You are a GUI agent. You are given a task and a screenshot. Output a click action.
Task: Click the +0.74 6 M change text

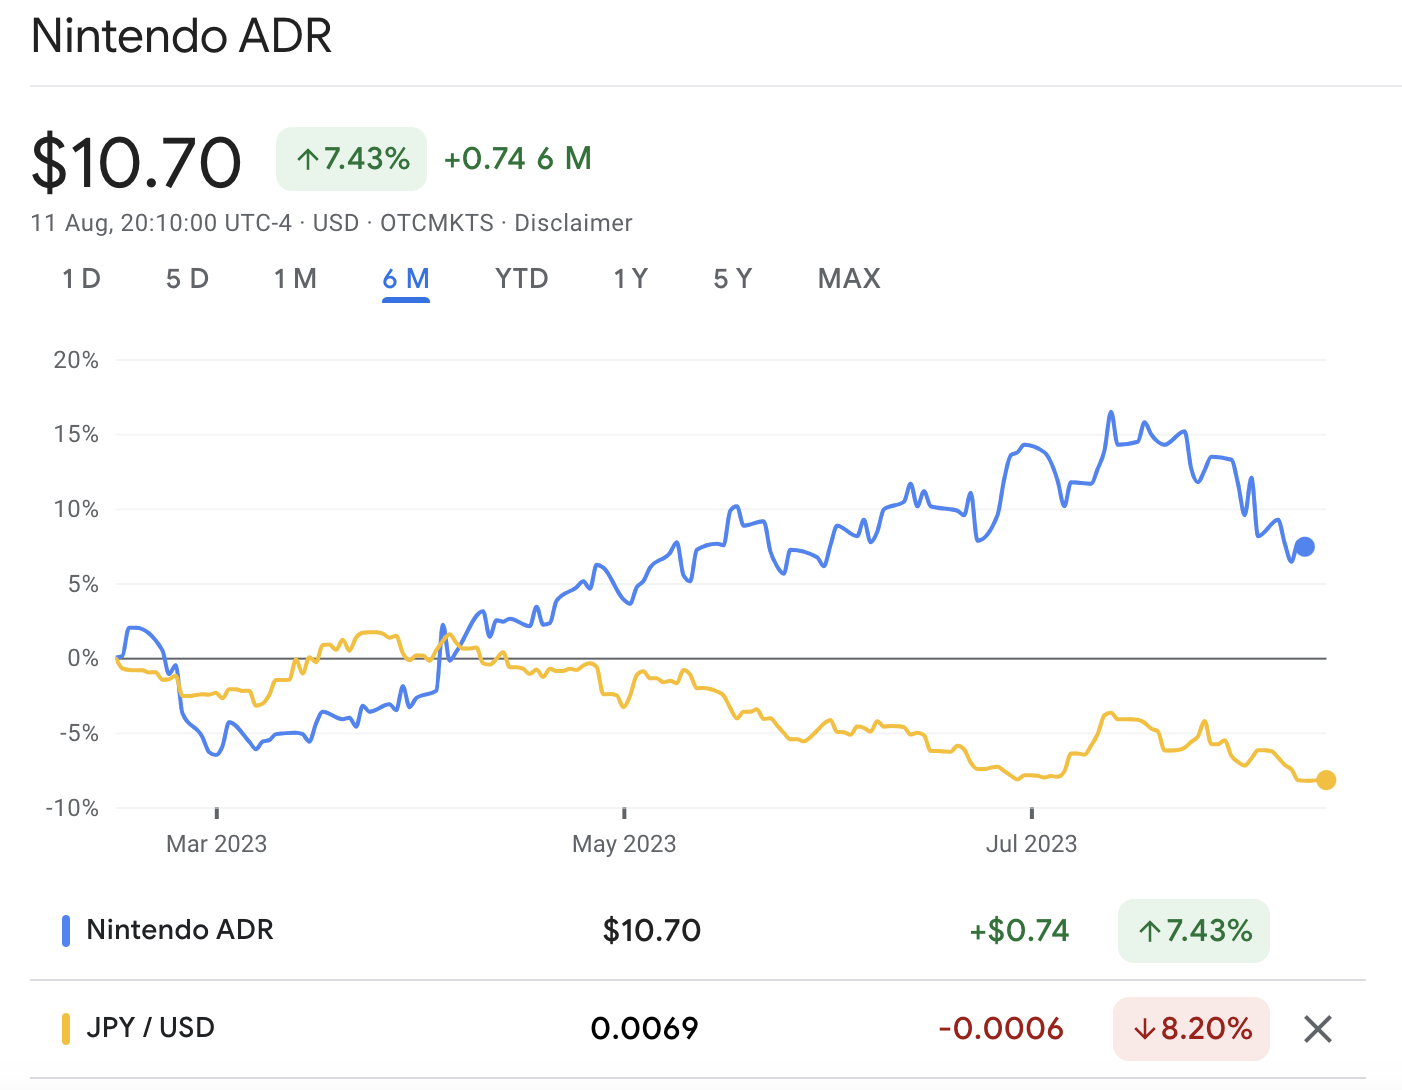click(x=518, y=159)
